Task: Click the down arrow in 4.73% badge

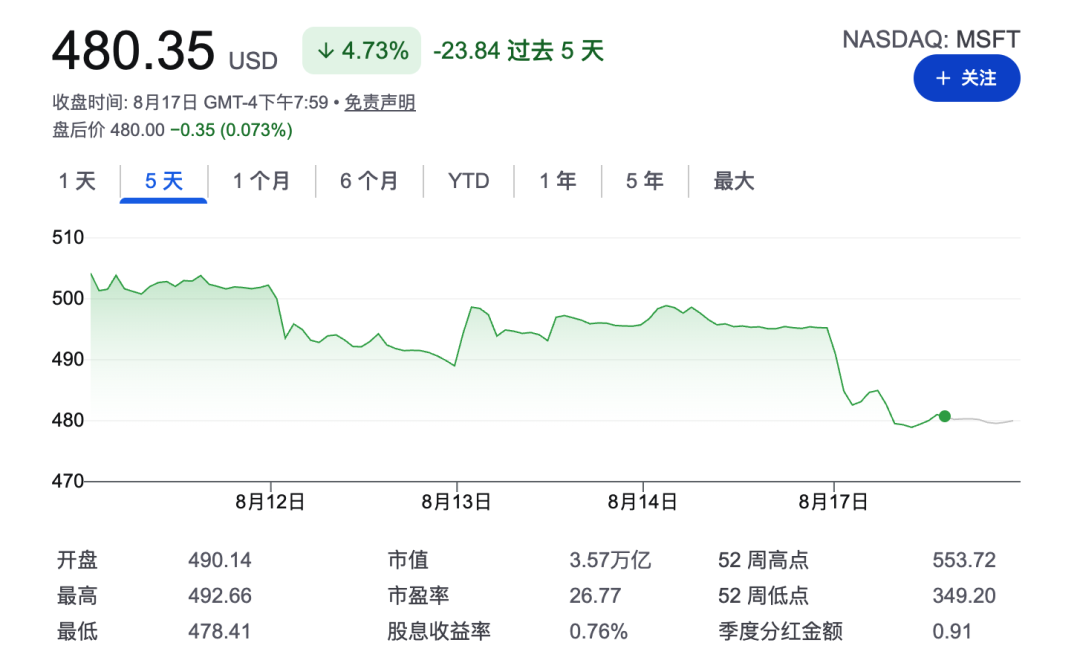Action: (x=326, y=51)
